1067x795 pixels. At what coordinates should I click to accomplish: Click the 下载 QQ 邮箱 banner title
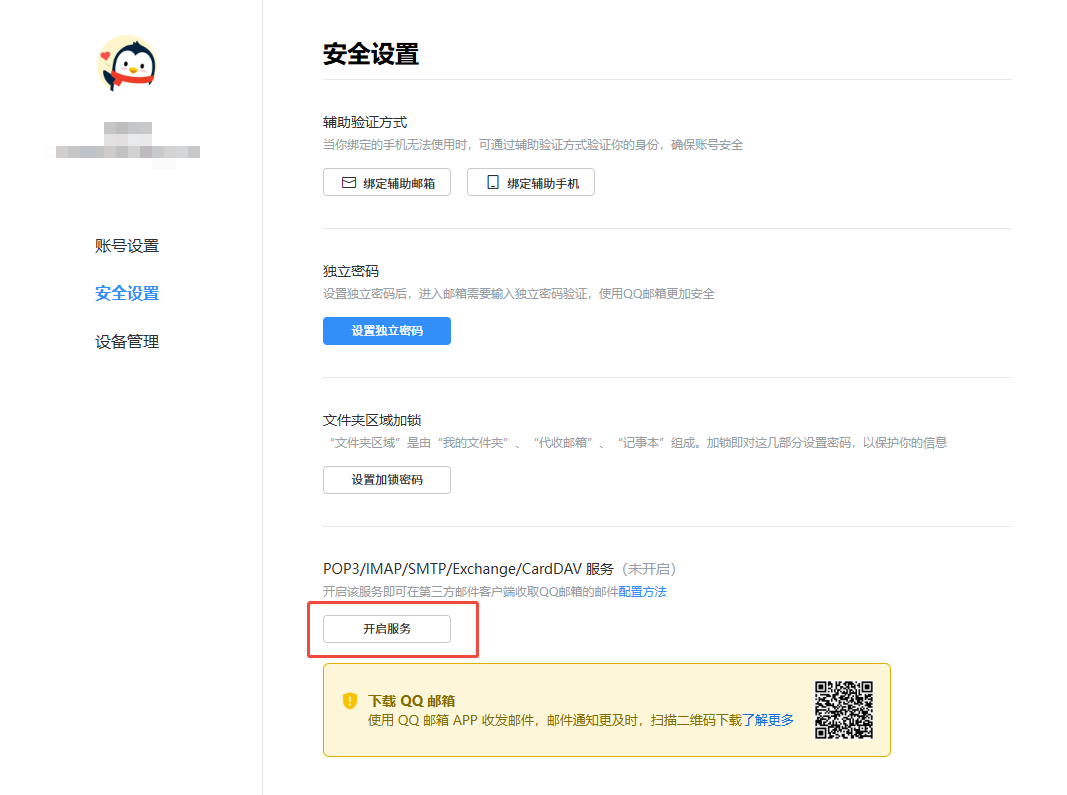click(x=412, y=701)
